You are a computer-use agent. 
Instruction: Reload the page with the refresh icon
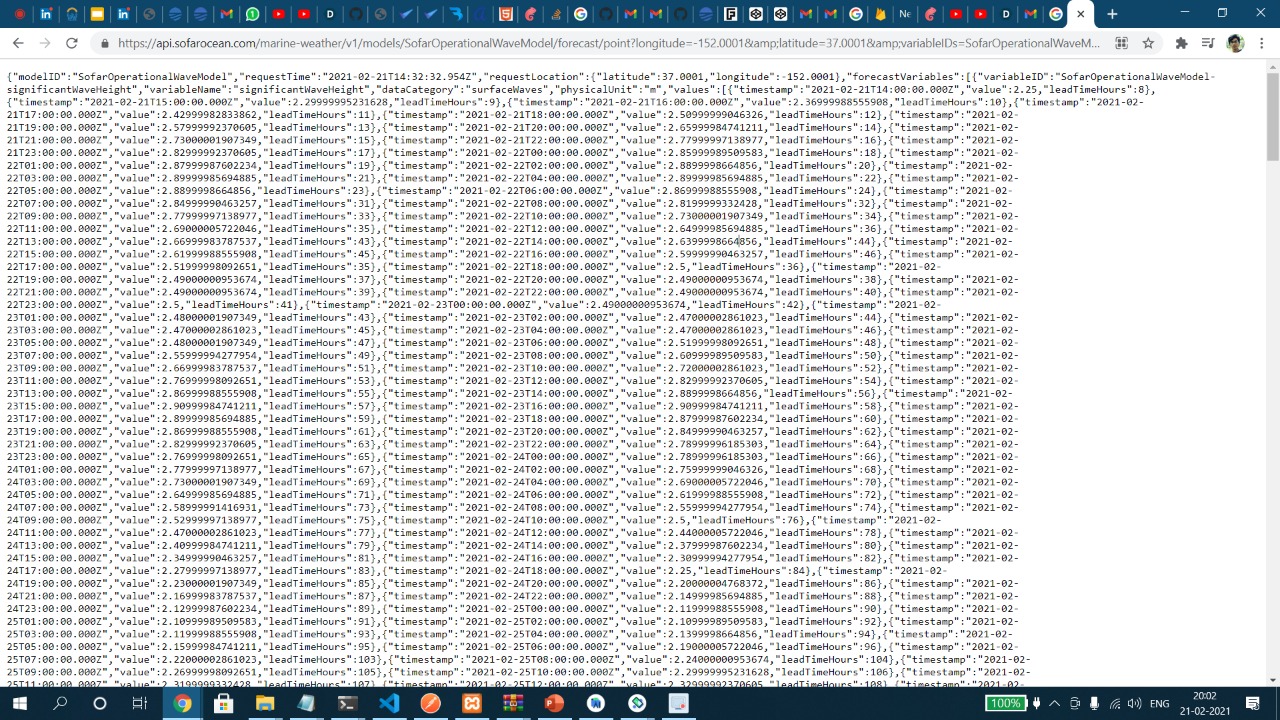tap(71, 43)
